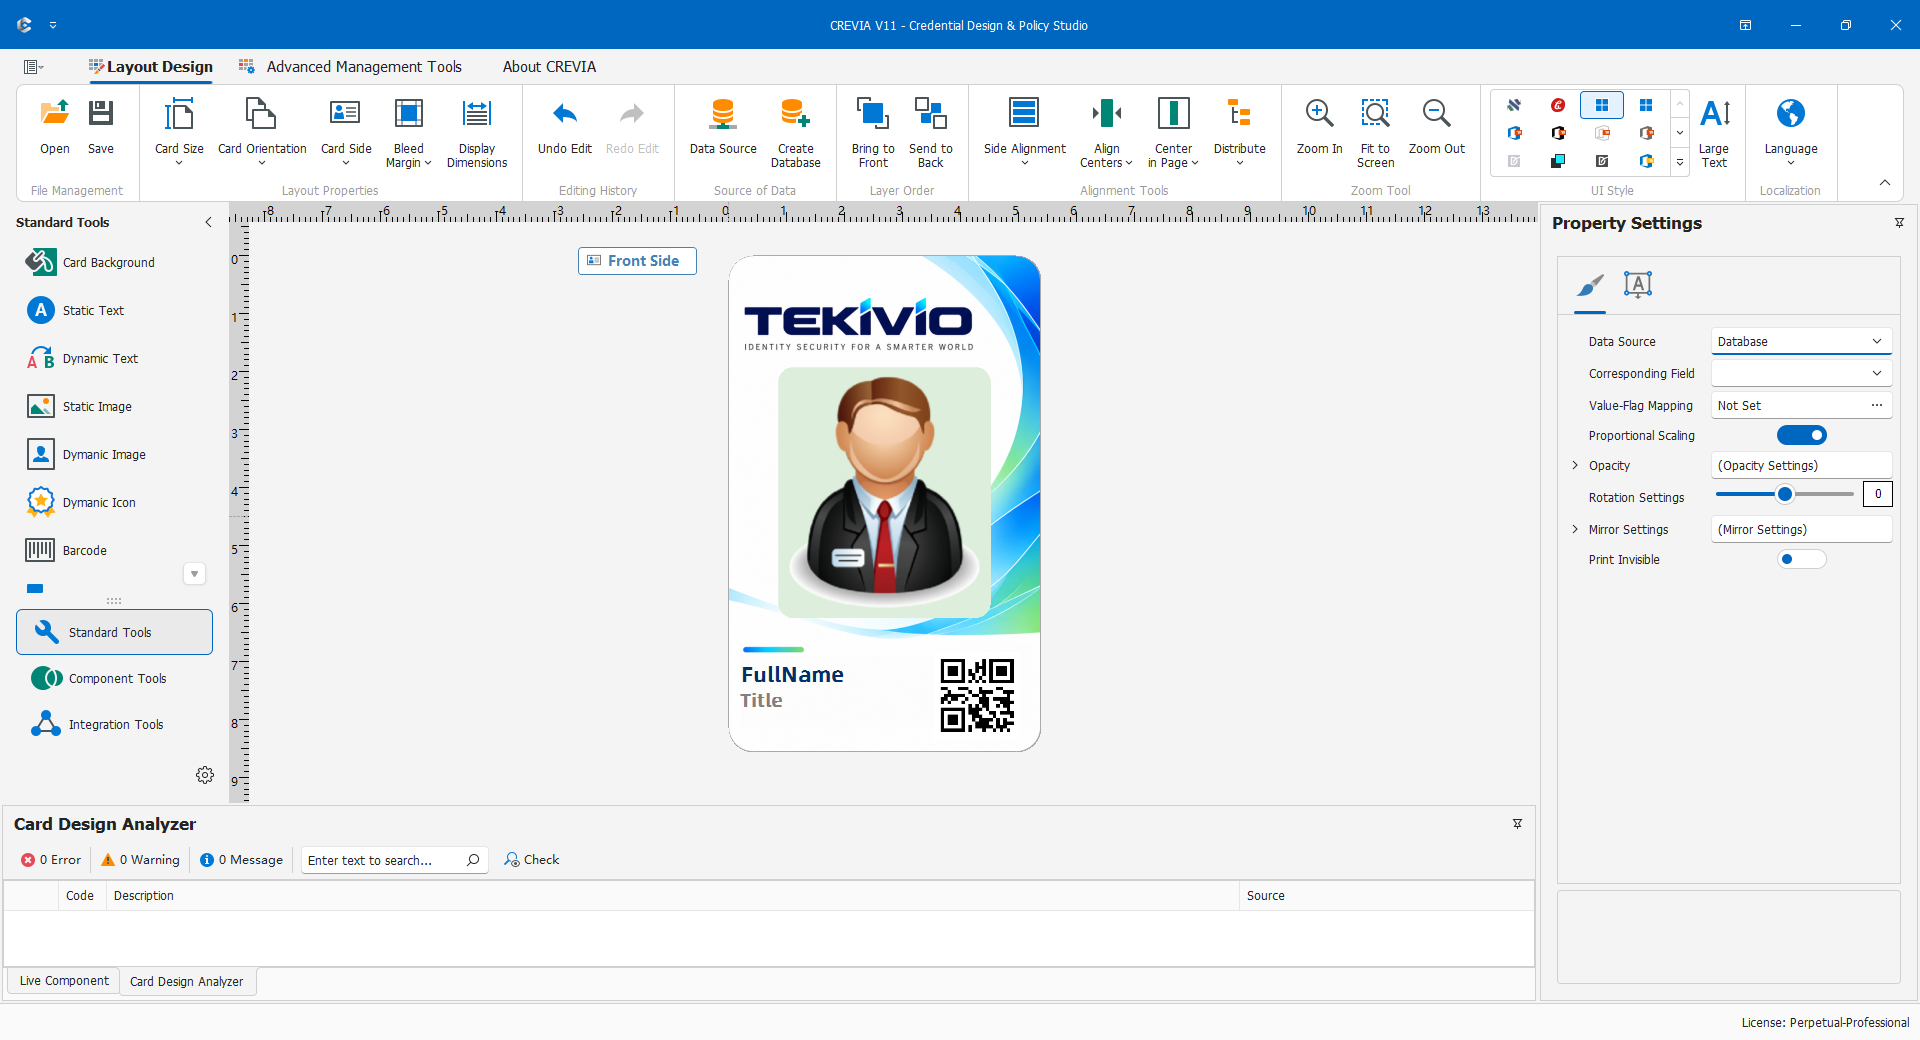This screenshot has width=1920, height=1040.
Task: Collapse the Standard Tools panel
Action: point(208,222)
